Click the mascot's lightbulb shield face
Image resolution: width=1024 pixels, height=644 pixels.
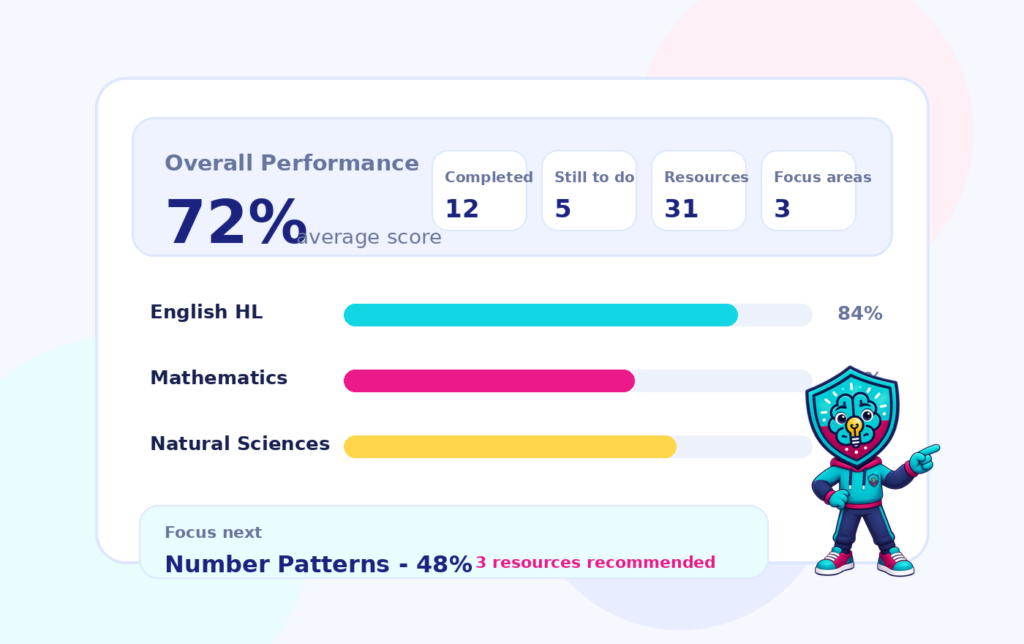click(x=852, y=415)
